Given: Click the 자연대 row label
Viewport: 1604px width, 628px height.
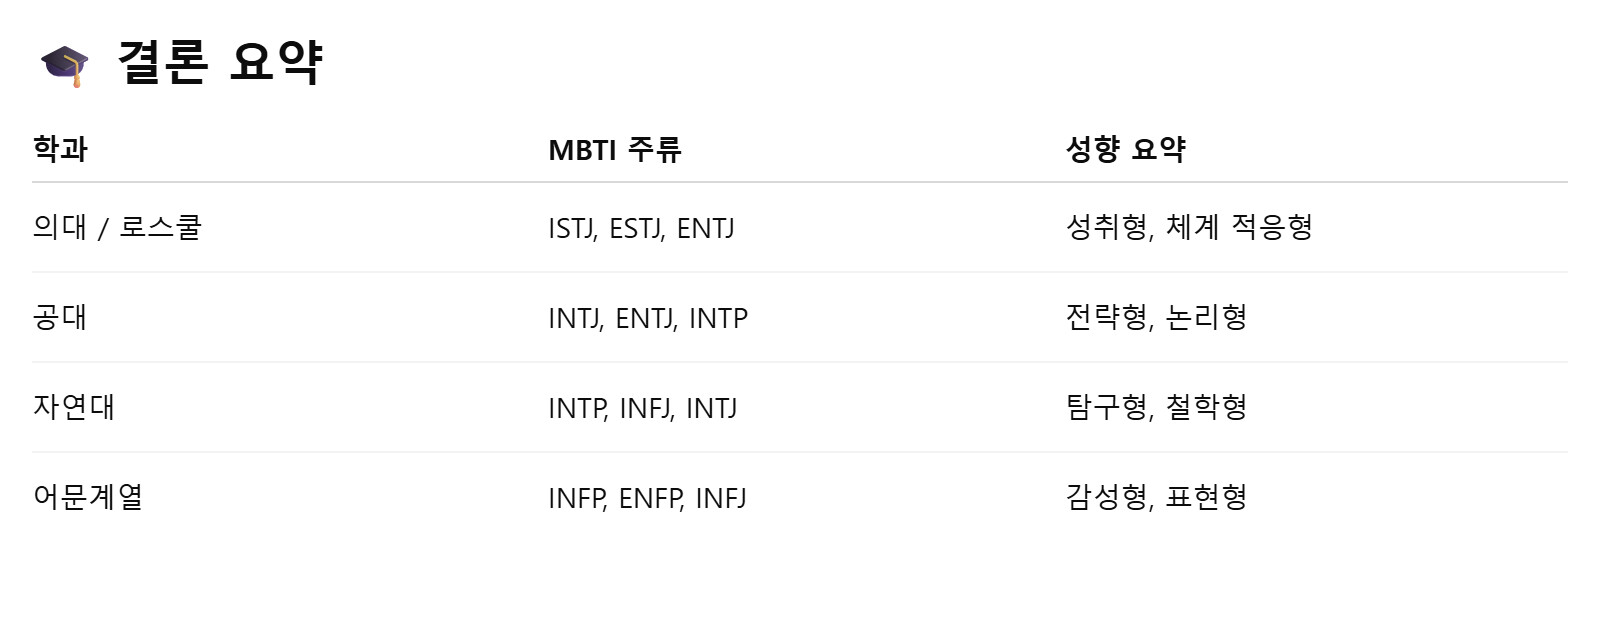Looking at the screenshot, I should point(74,407).
